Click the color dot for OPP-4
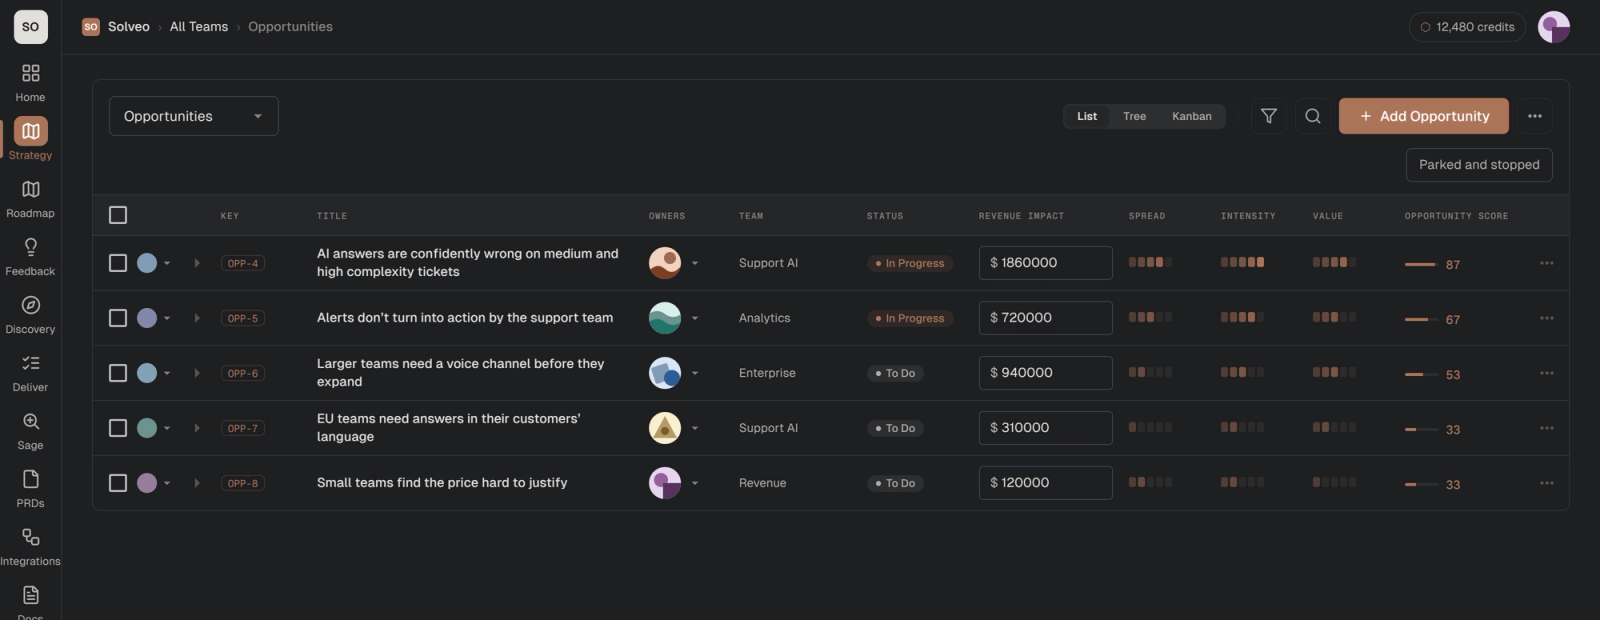The height and width of the screenshot is (620, 1600). pyautogui.click(x=147, y=263)
